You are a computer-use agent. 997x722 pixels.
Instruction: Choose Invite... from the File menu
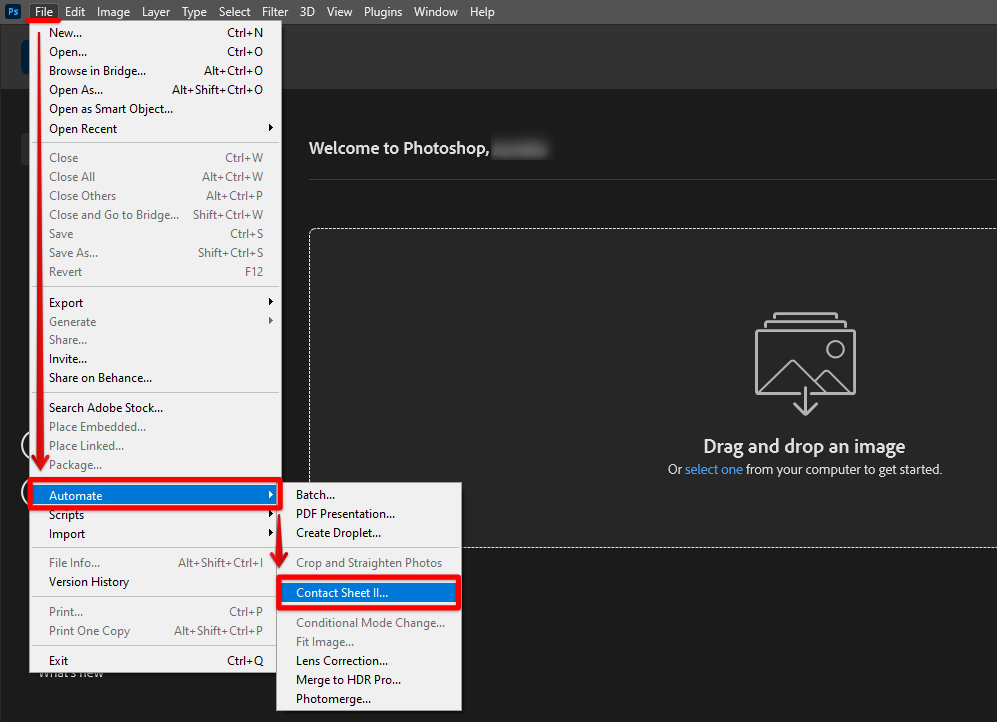[x=156, y=359]
